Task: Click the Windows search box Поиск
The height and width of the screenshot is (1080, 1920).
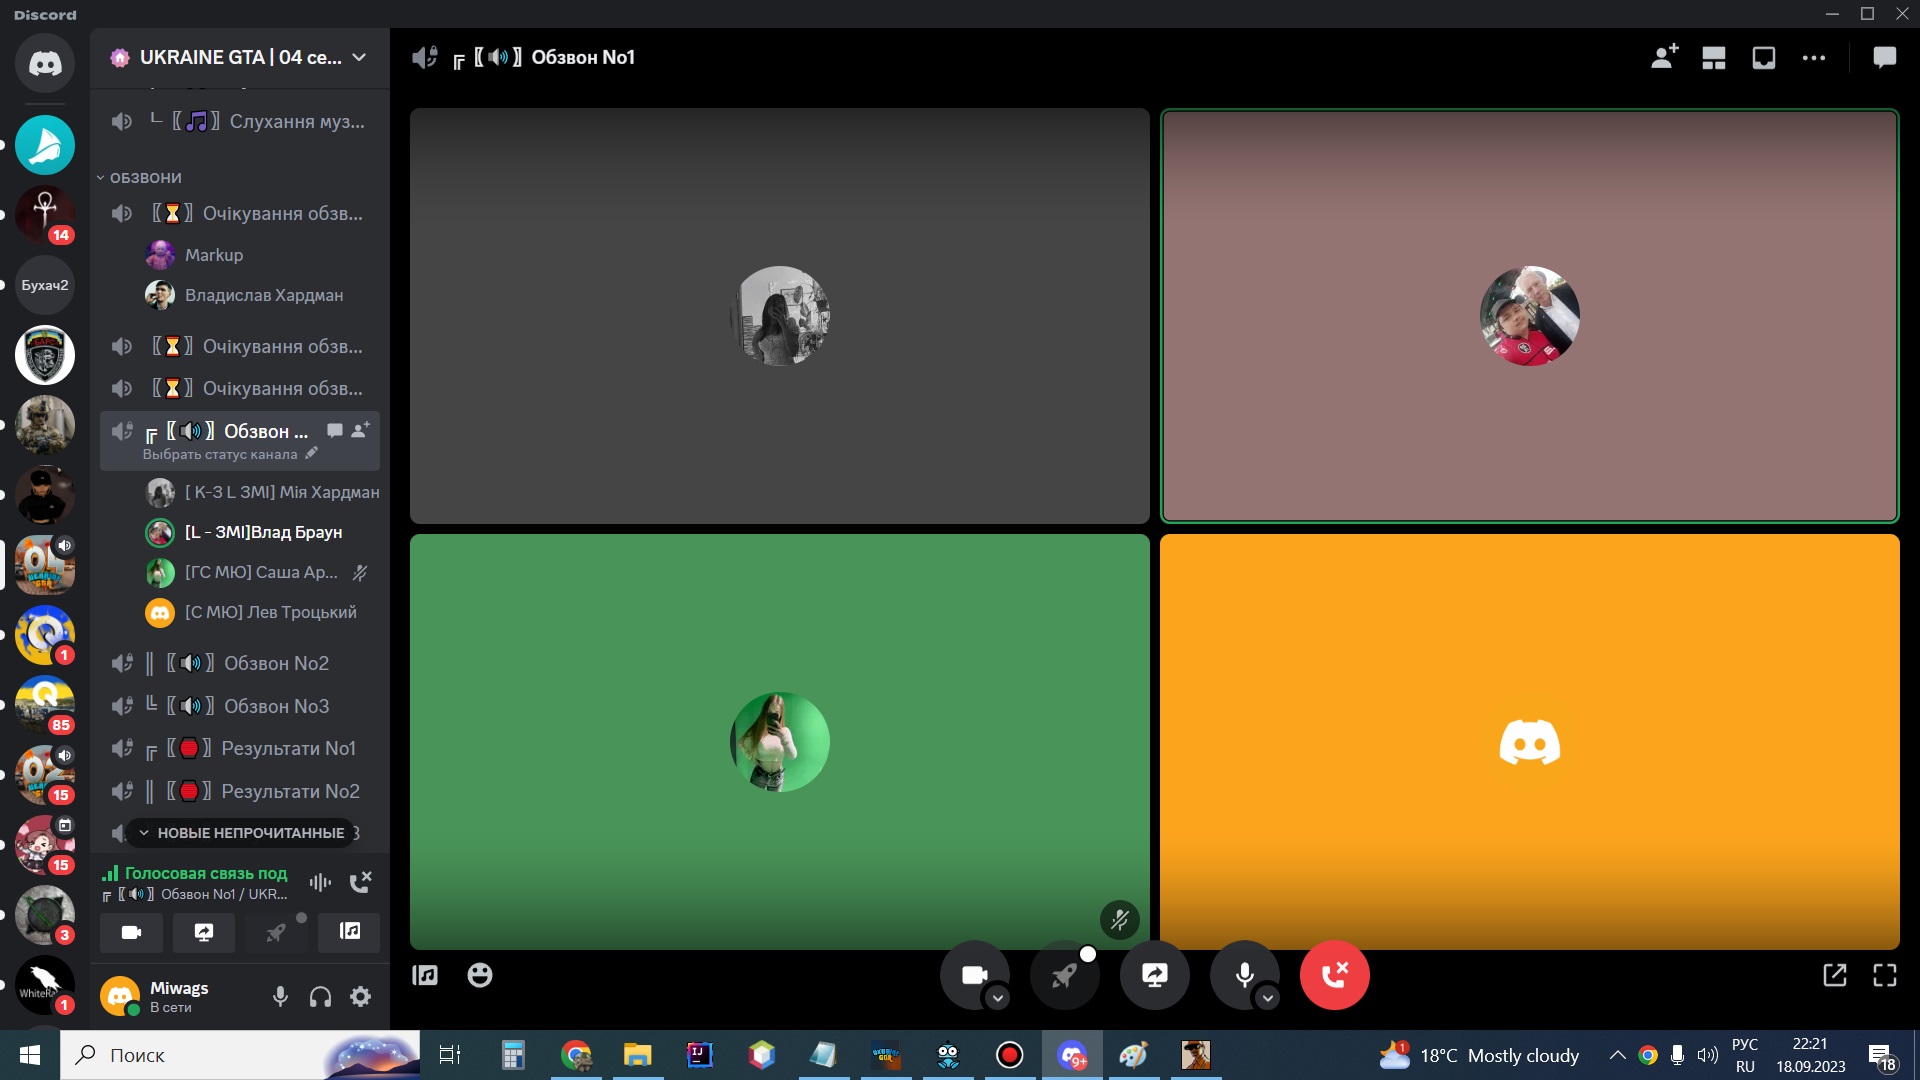Action: pos(241,1055)
